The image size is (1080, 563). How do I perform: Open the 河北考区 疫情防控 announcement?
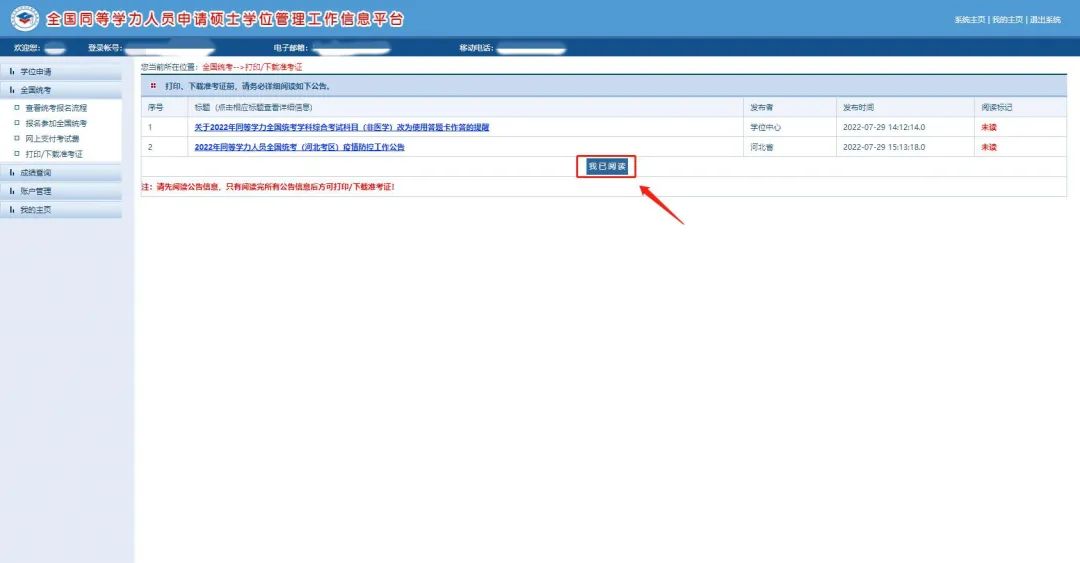point(299,147)
